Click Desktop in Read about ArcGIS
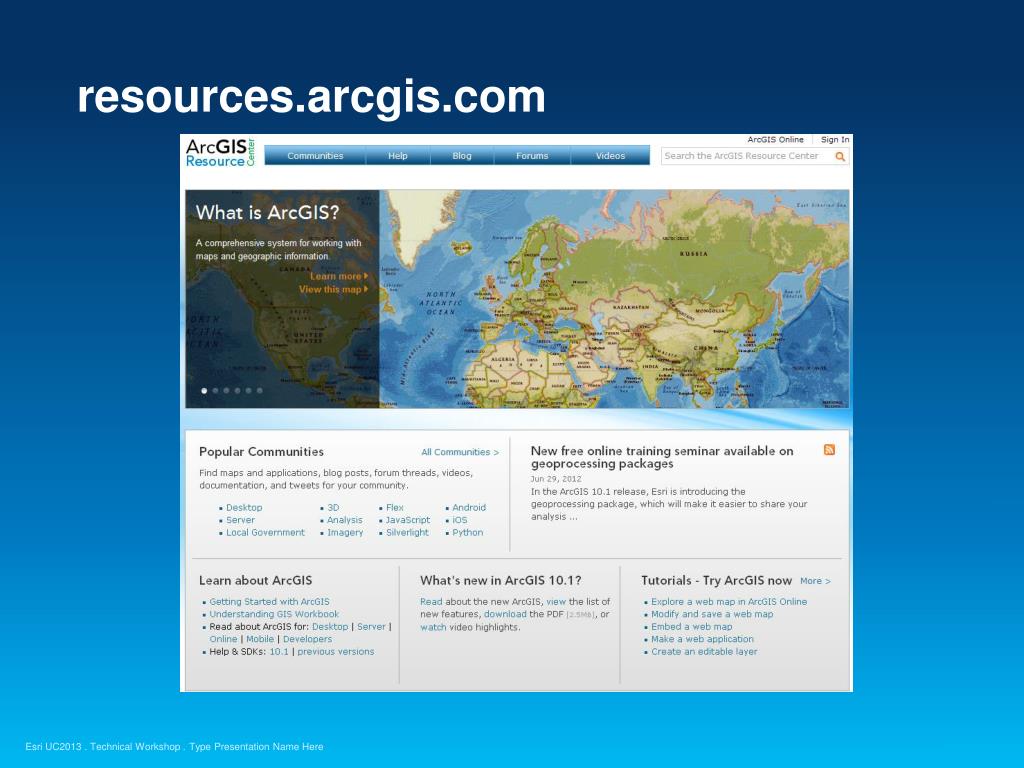1024x768 pixels. tap(330, 626)
